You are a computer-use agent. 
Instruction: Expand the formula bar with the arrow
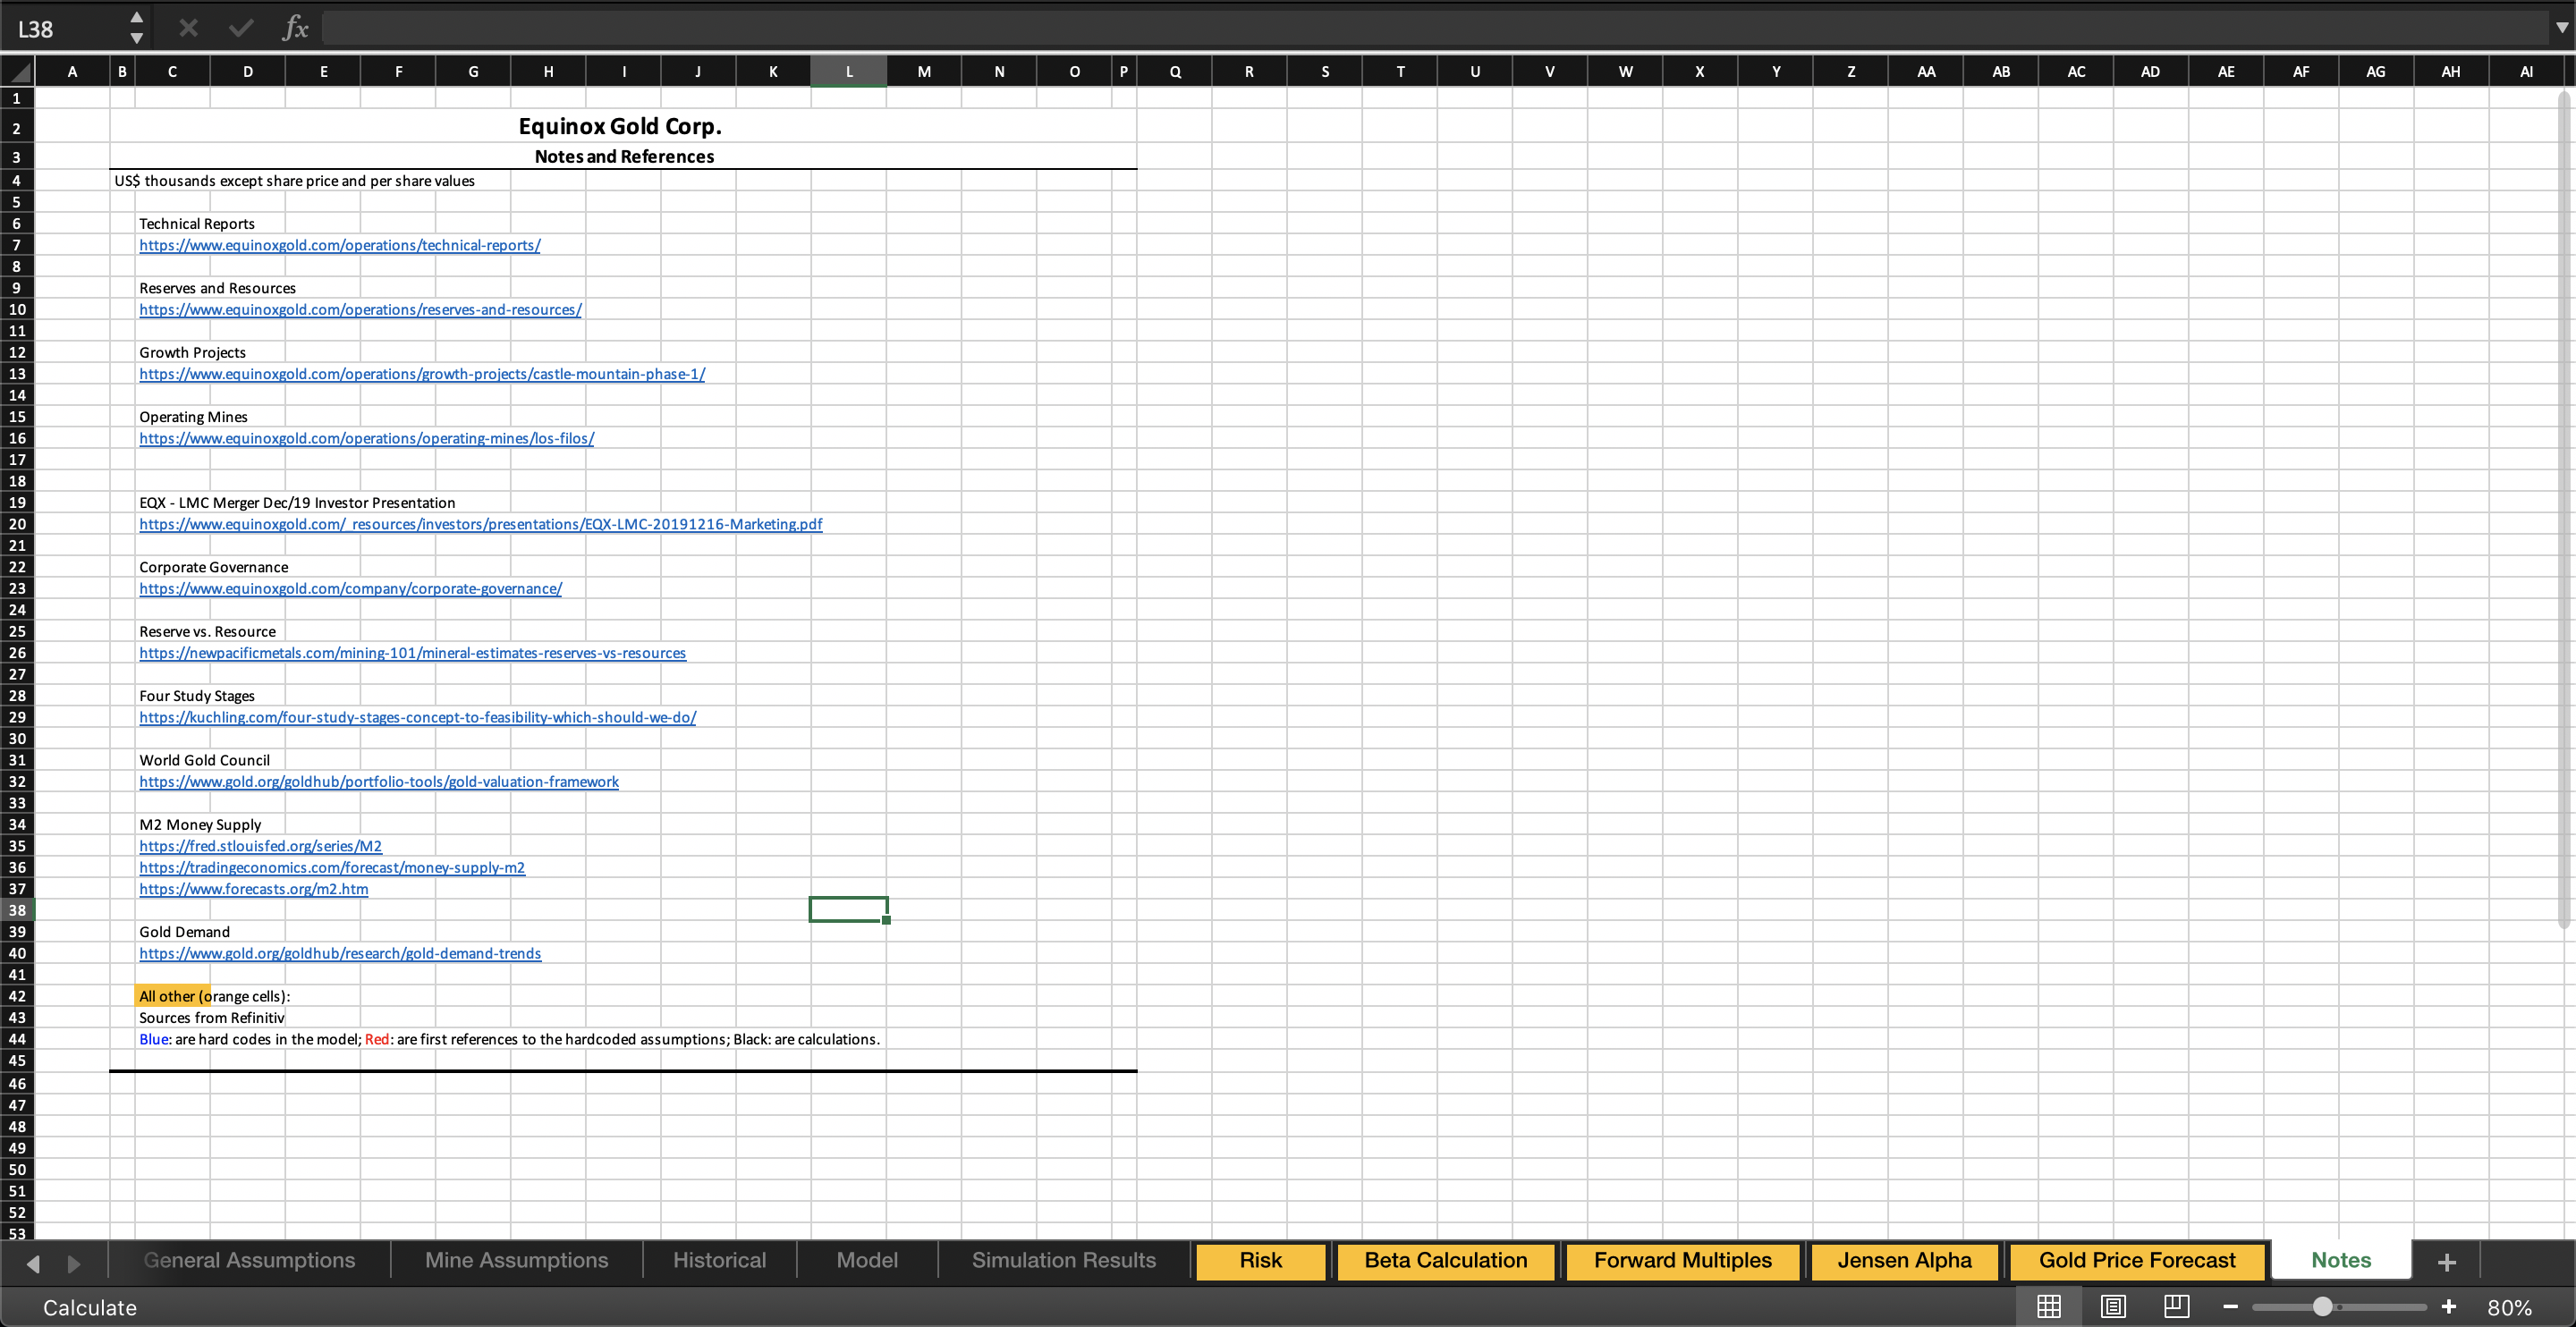[2561, 28]
